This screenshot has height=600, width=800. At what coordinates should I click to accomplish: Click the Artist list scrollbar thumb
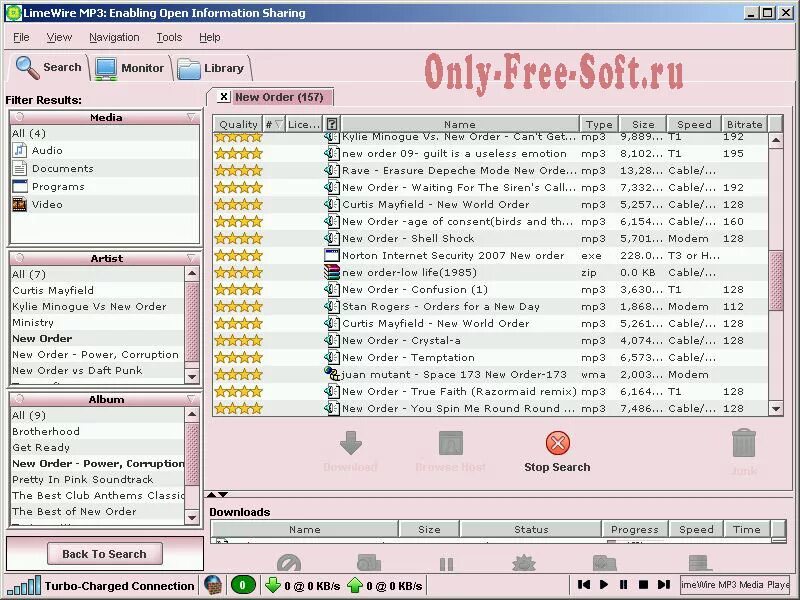tap(192, 321)
